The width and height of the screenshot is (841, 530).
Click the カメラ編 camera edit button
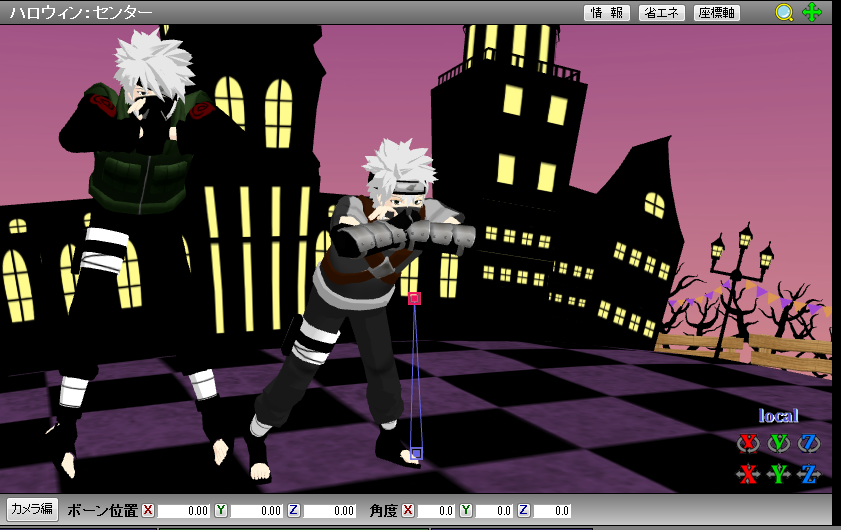(32, 509)
